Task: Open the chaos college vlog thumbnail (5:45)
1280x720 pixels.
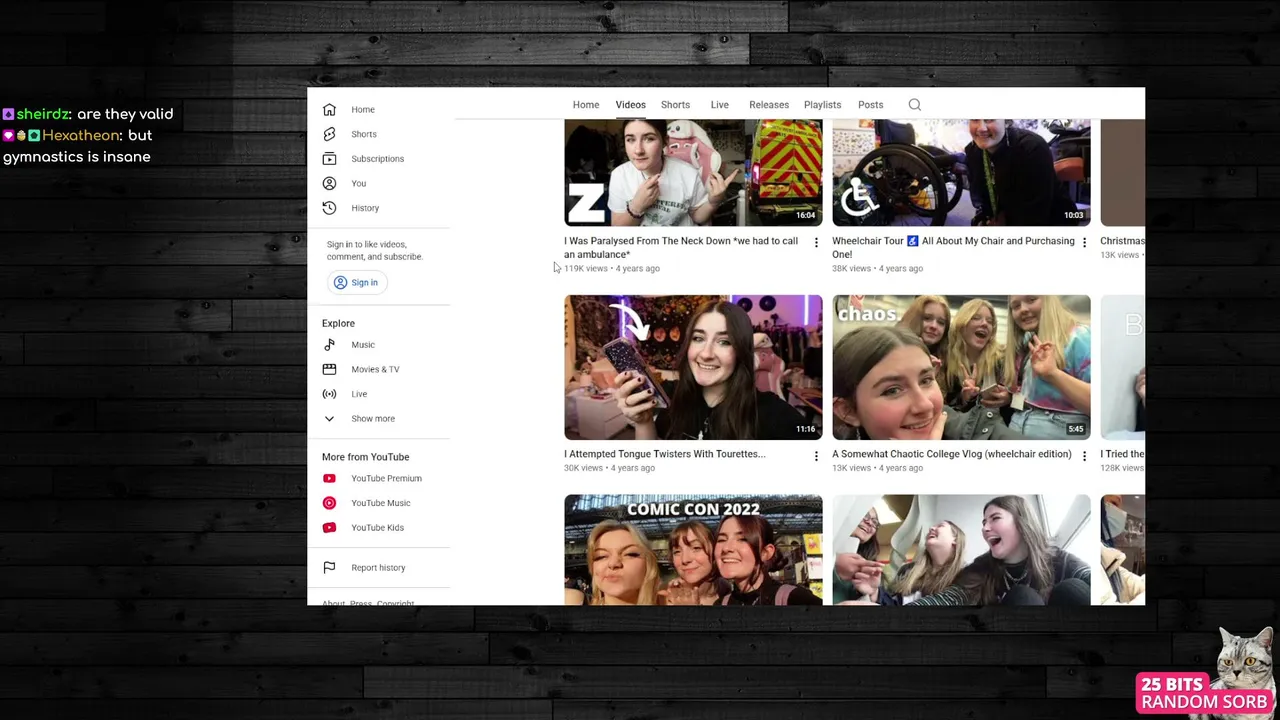Action: point(961,367)
